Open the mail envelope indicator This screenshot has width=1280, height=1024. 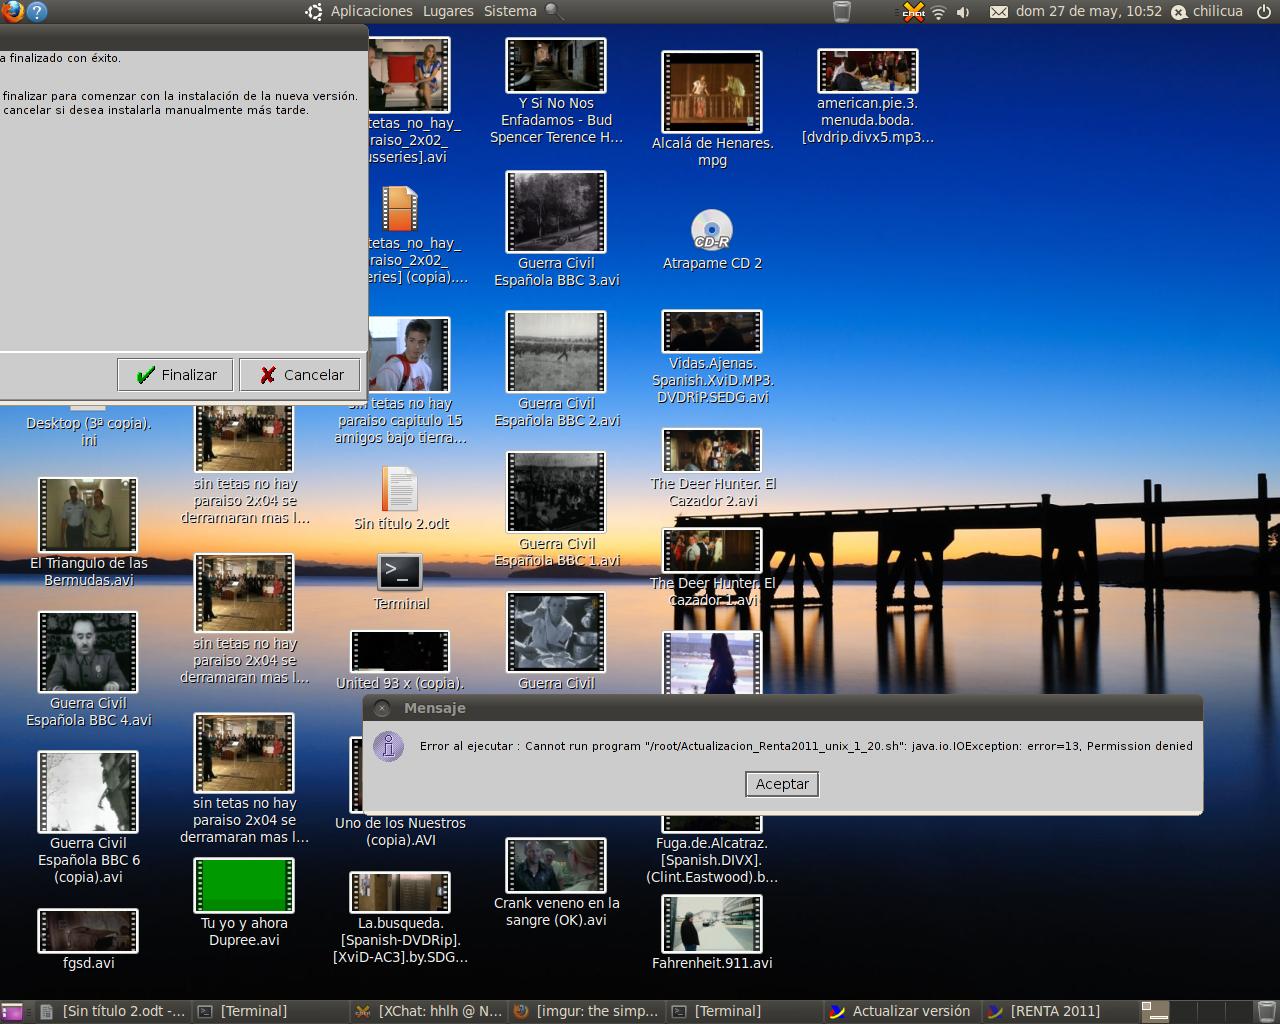point(998,12)
